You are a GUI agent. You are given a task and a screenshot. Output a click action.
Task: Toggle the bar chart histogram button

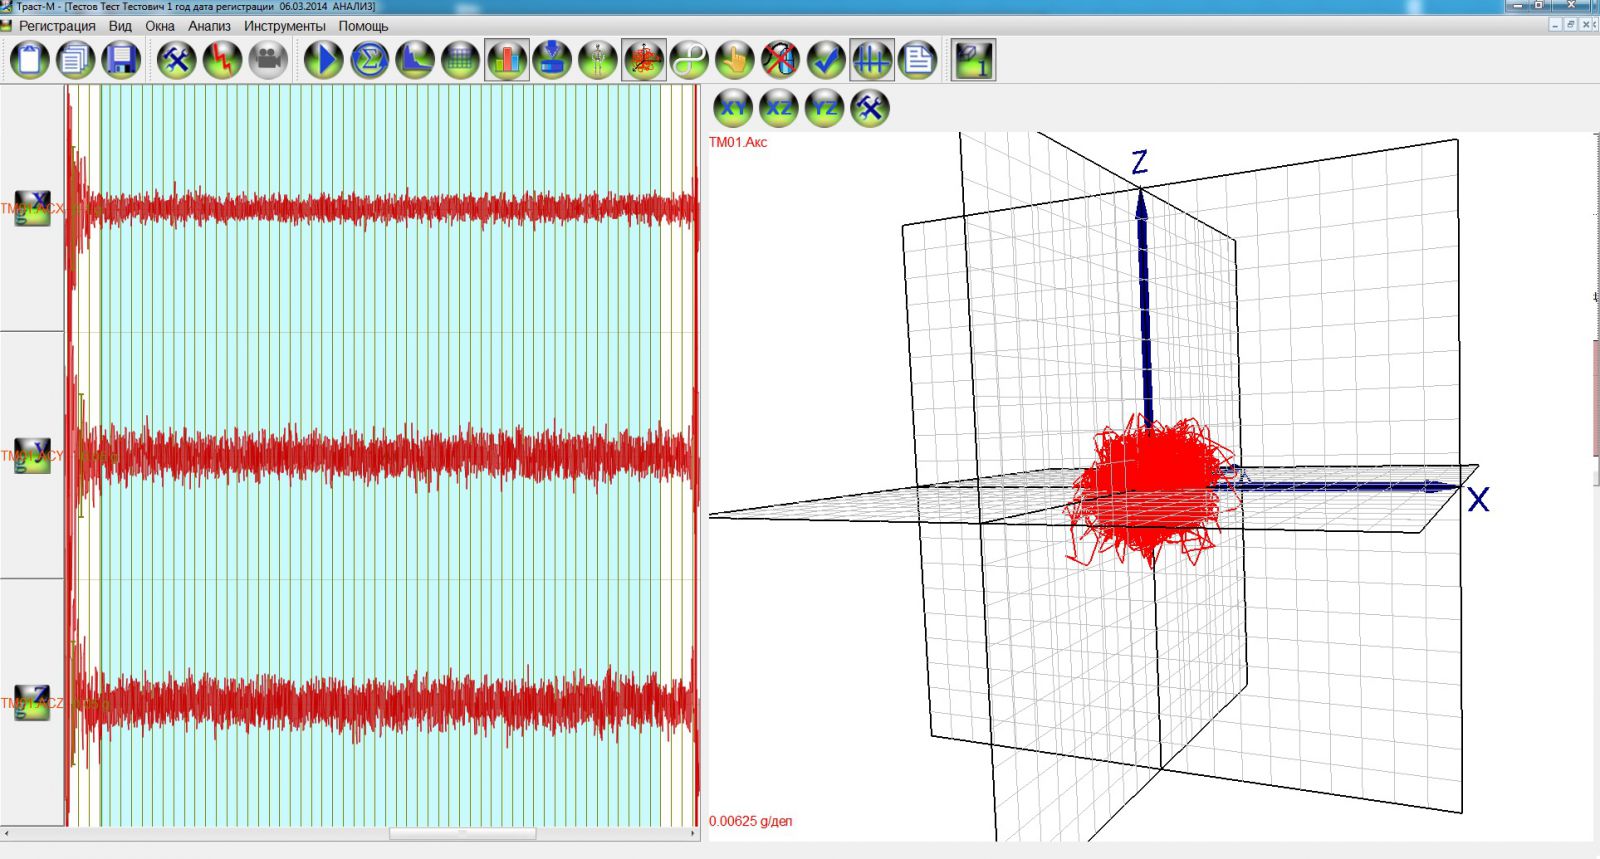coord(507,60)
